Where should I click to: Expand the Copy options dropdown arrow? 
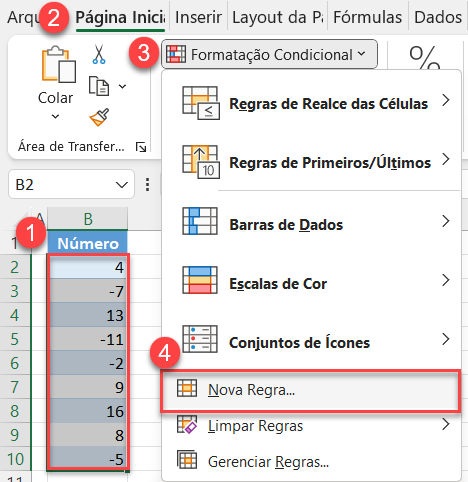[x=122, y=86]
